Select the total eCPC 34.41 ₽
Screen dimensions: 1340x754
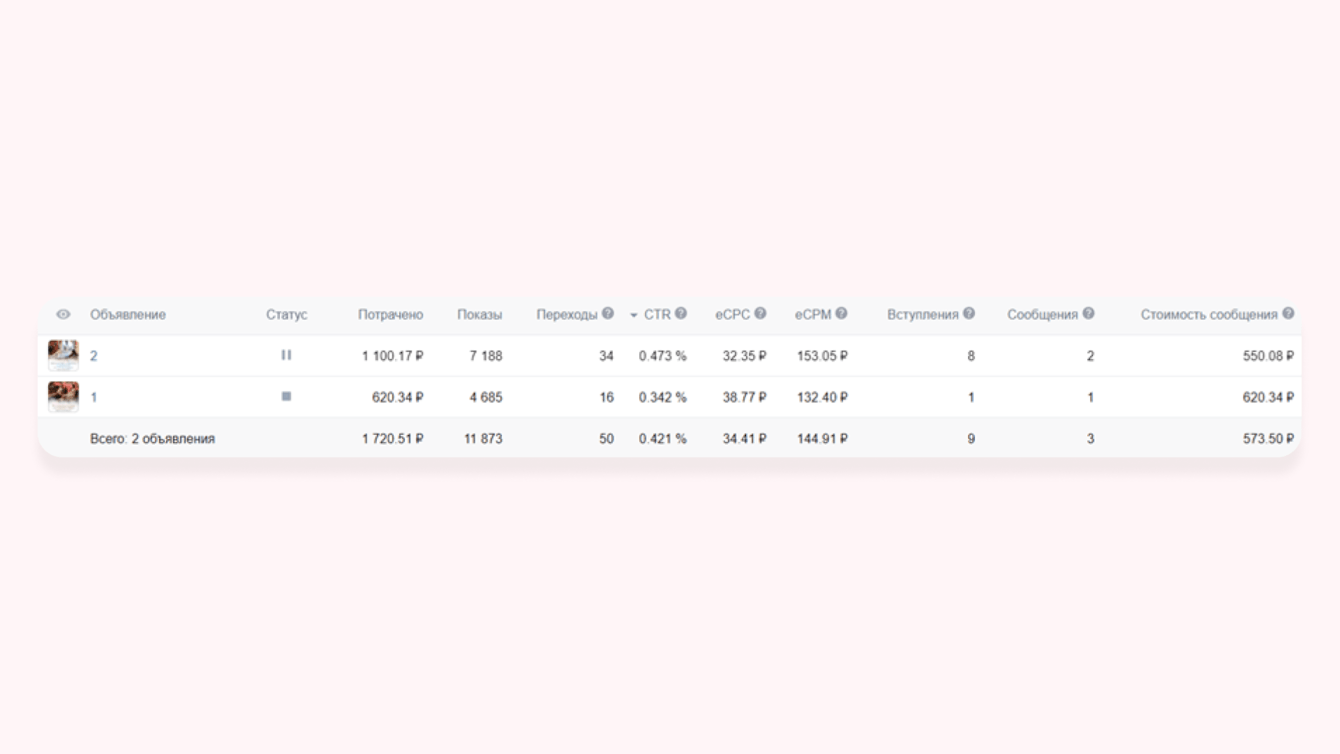click(x=745, y=439)
